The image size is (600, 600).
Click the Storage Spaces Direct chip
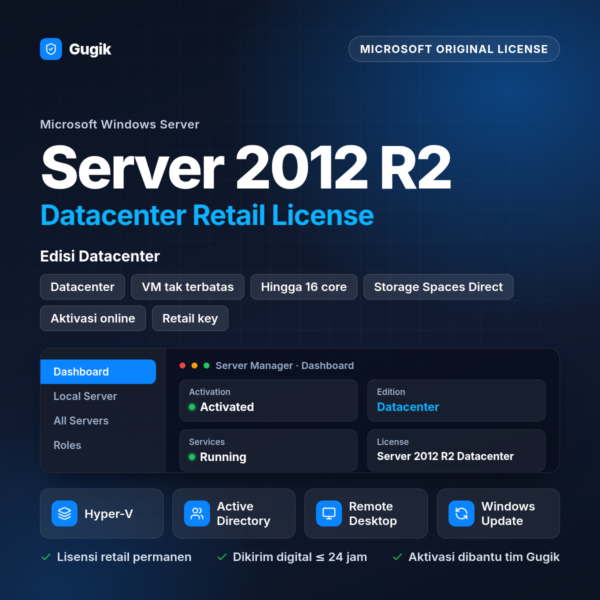(438, 287)
